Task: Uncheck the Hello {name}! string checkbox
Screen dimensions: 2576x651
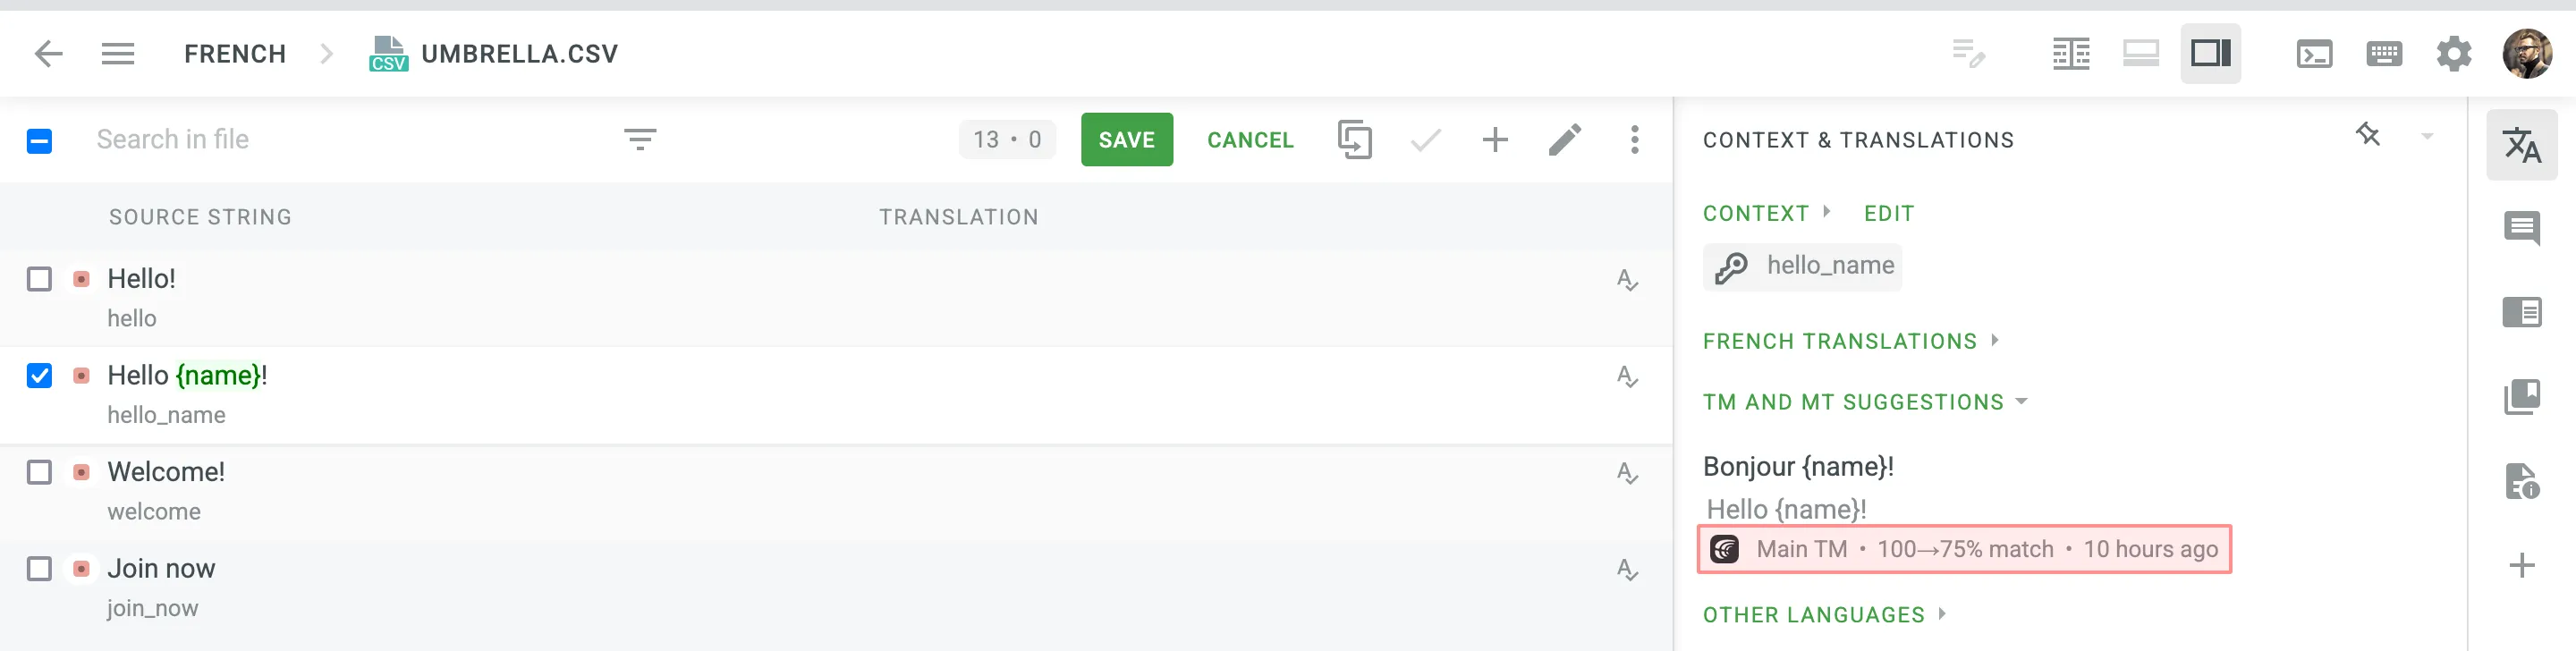Action: coord(39,376)
